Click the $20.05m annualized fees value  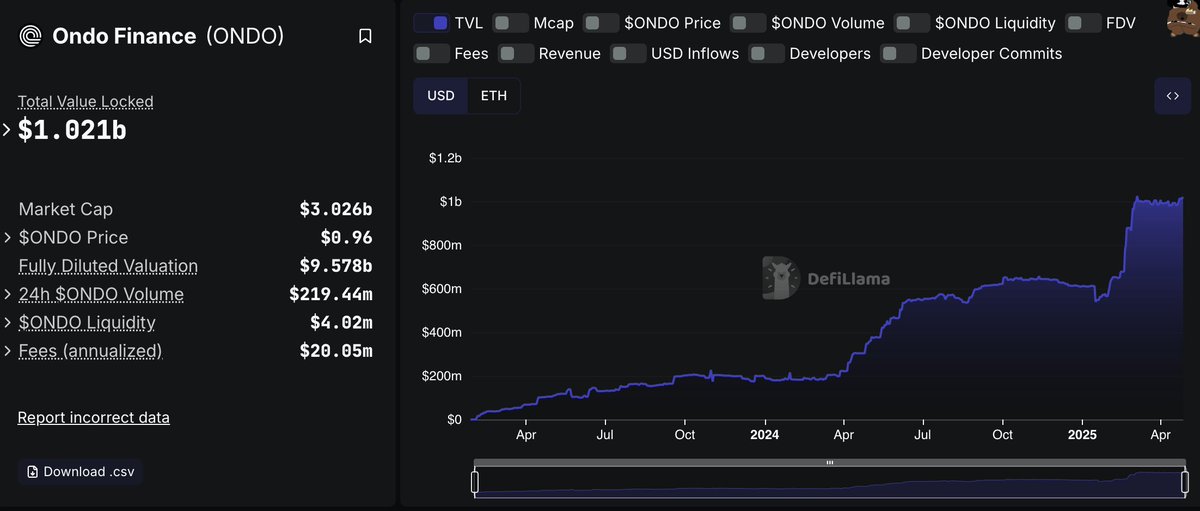click(336, 351)
